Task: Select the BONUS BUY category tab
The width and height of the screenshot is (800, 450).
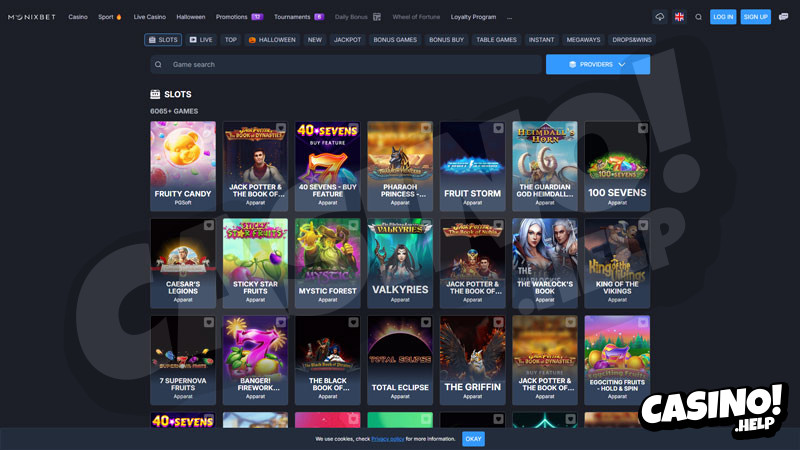Action: coord(446,40)
